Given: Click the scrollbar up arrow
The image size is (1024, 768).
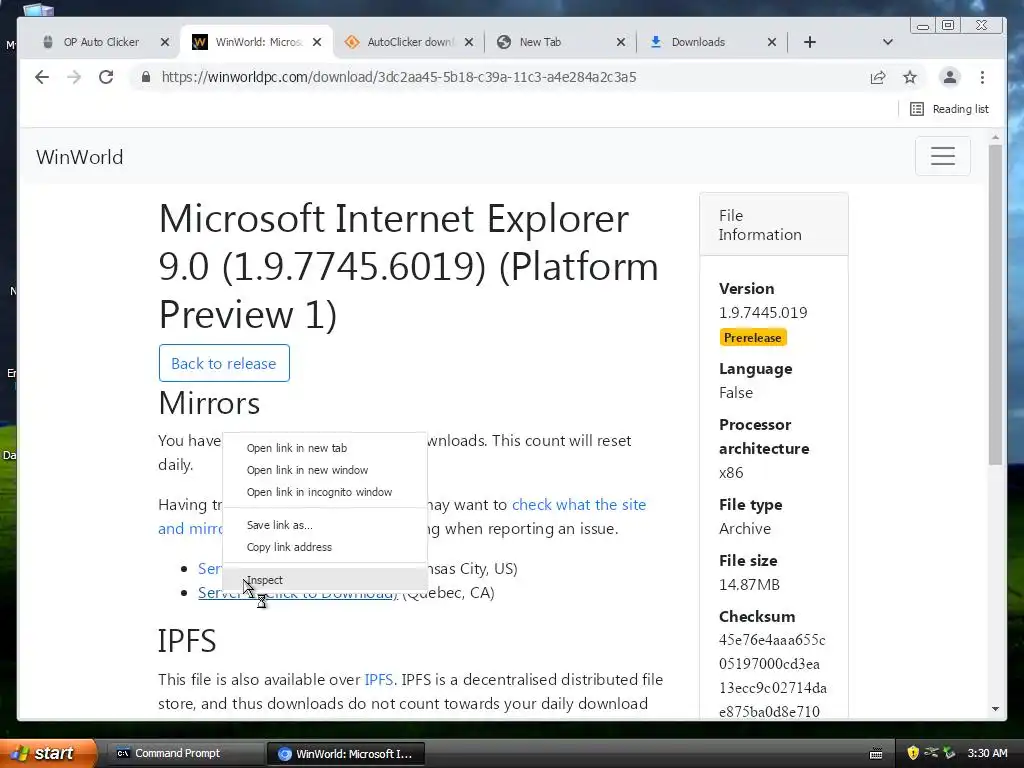Looking at the screenshot, I should [x=995, y=138].
